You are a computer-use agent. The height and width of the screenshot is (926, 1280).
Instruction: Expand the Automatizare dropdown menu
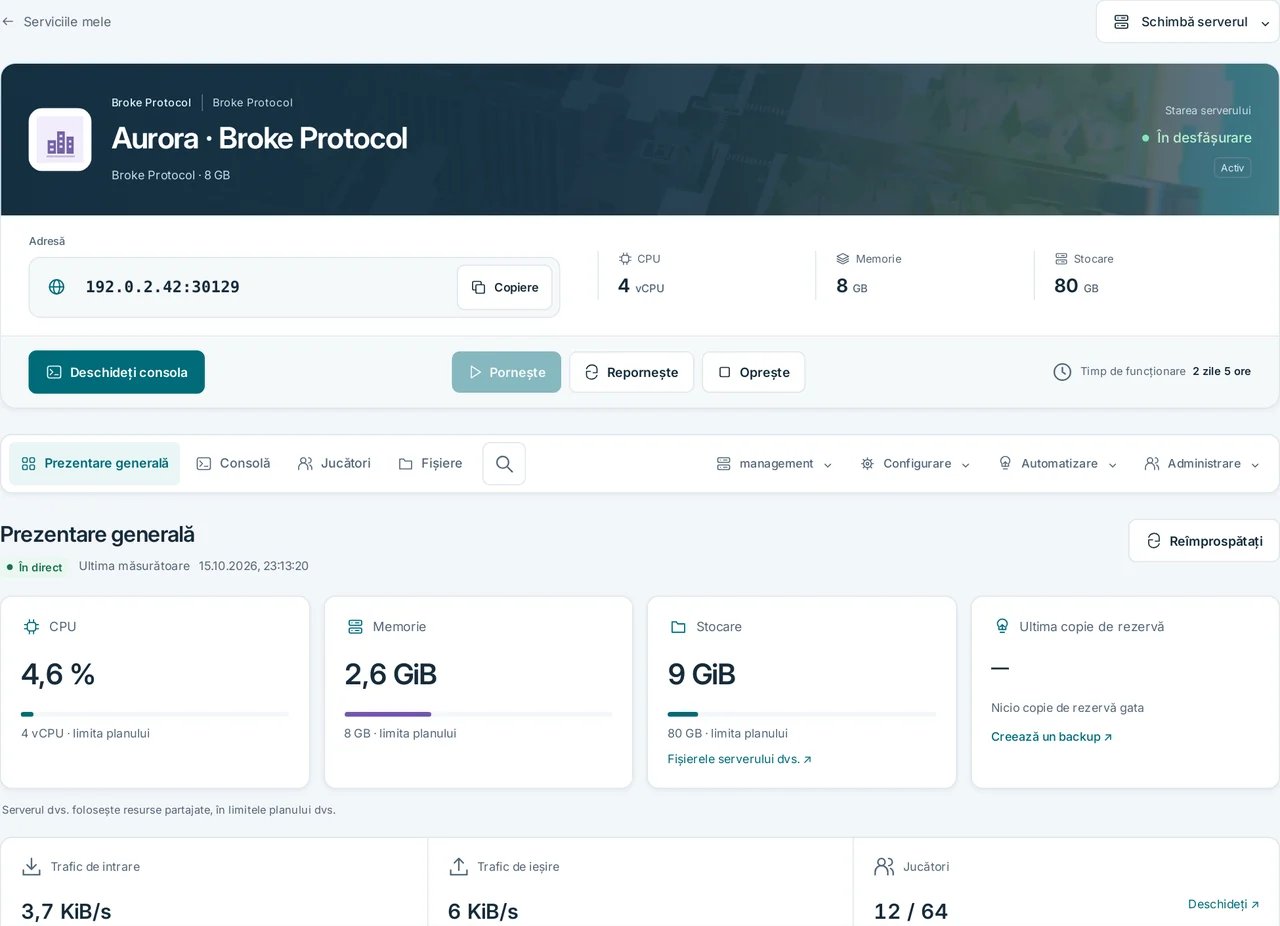pos(1058,464)
